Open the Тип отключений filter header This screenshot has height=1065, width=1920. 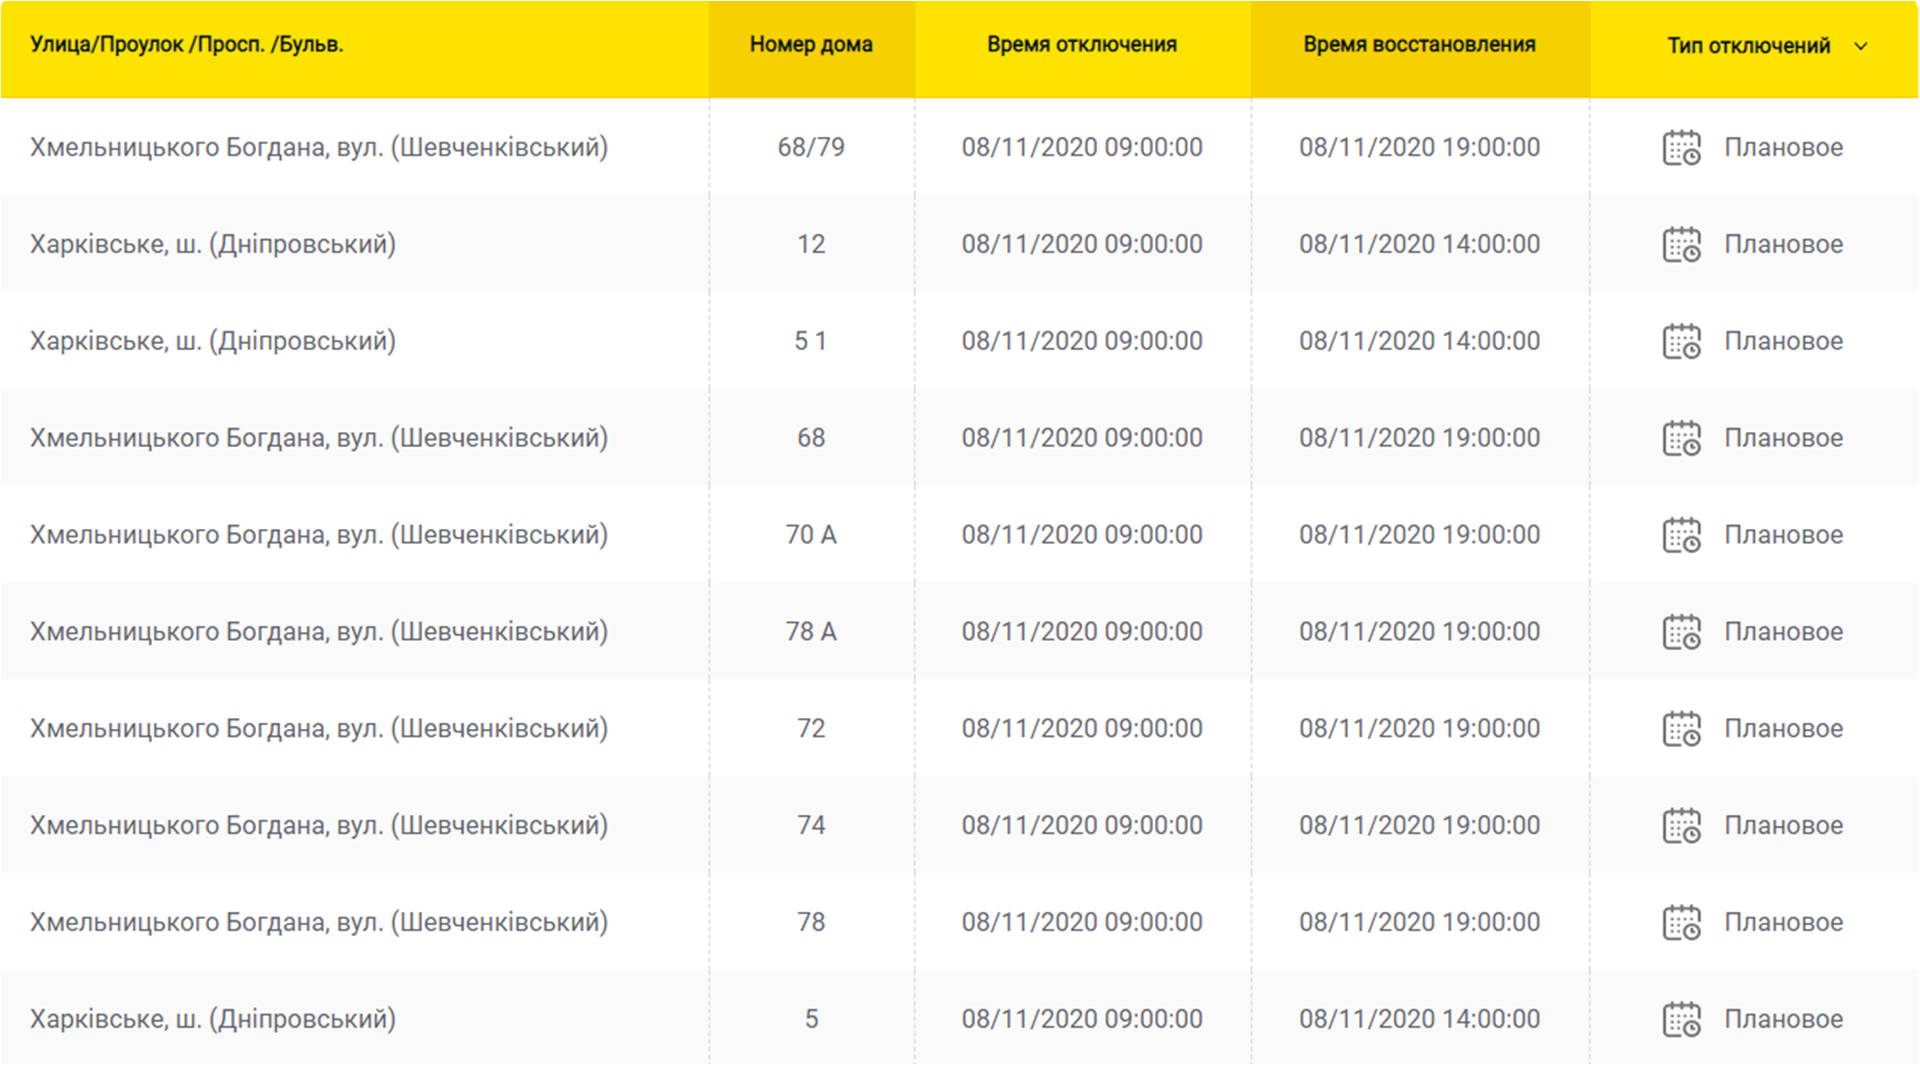pyautogui.click(x=1748, y=46)
